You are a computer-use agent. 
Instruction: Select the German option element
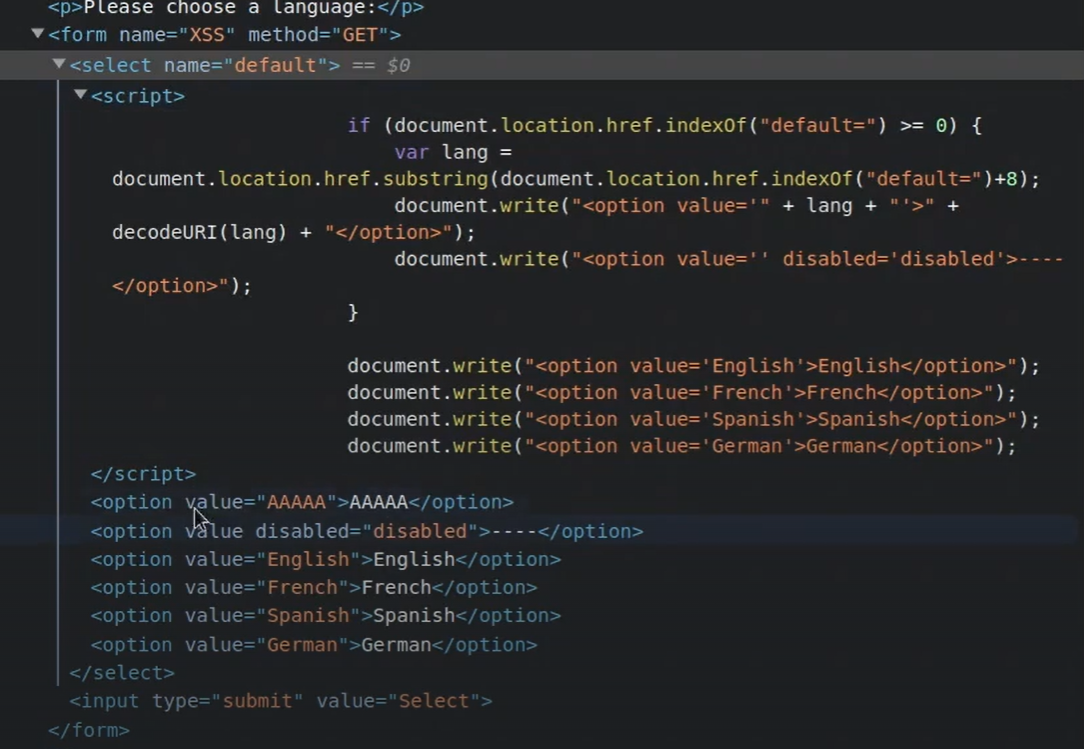313,644
